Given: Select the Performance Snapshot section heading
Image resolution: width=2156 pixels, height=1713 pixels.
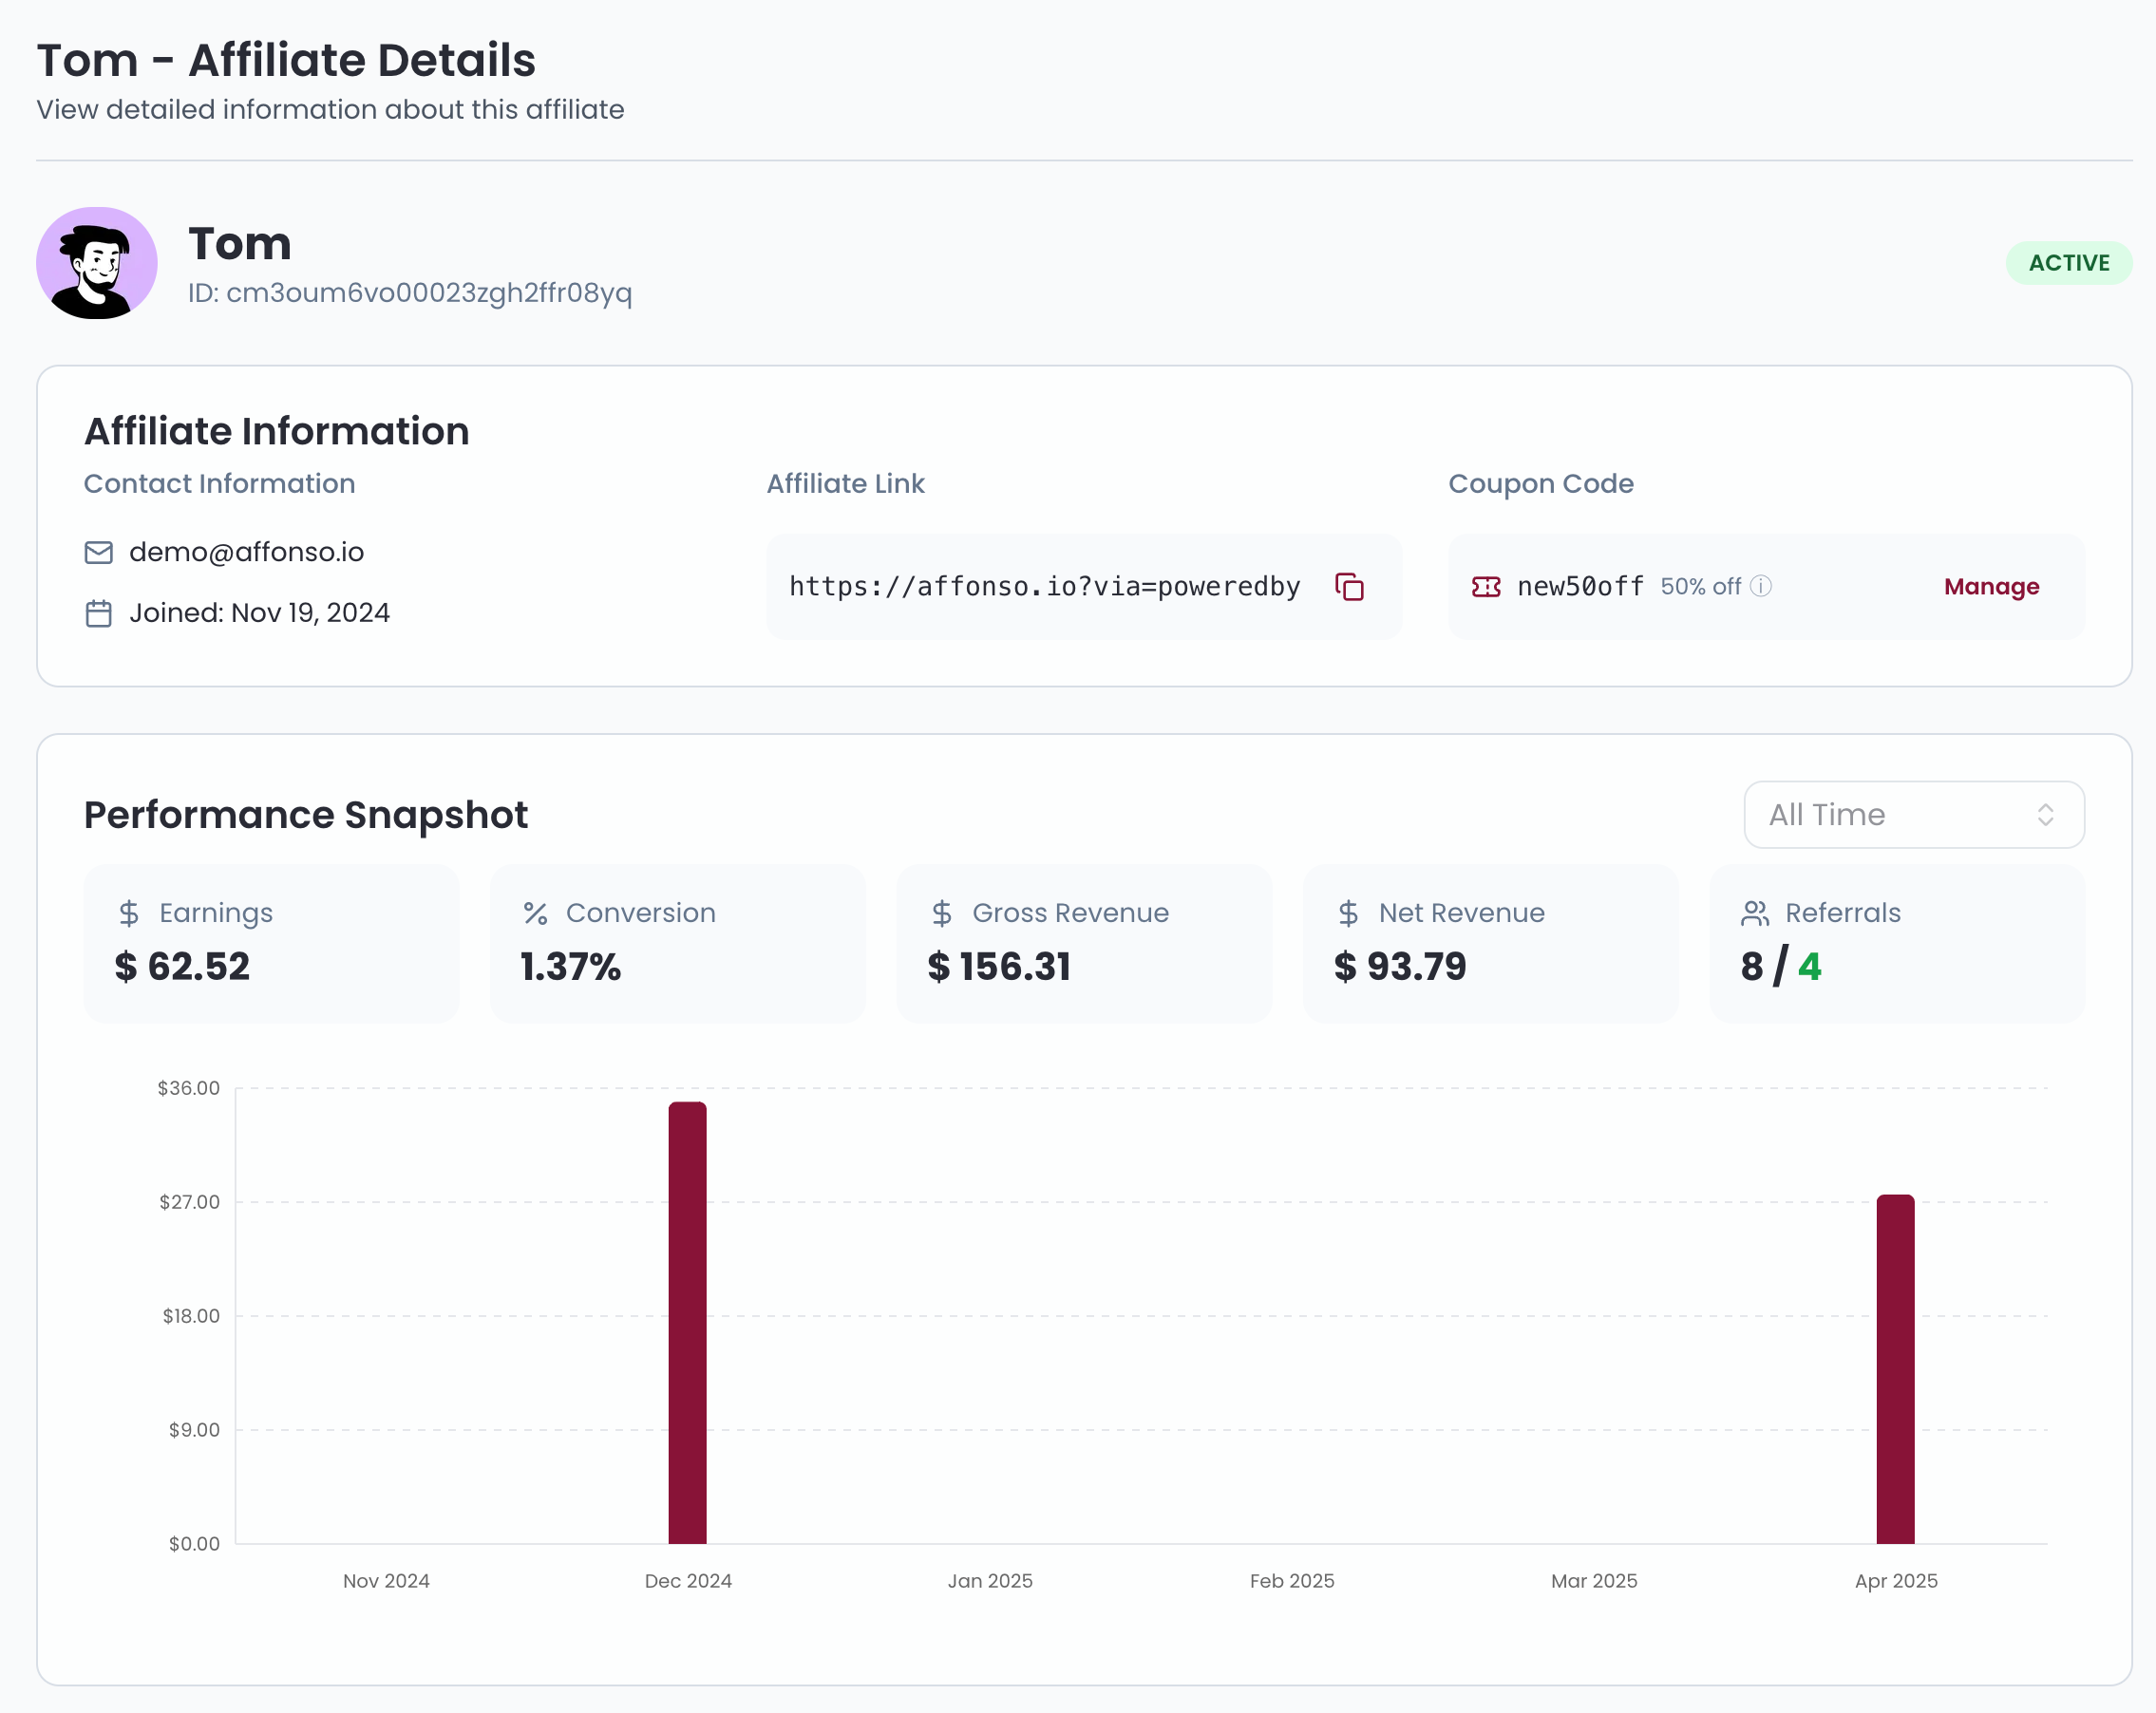Looking at the screenshot, I should coord(305,815).
